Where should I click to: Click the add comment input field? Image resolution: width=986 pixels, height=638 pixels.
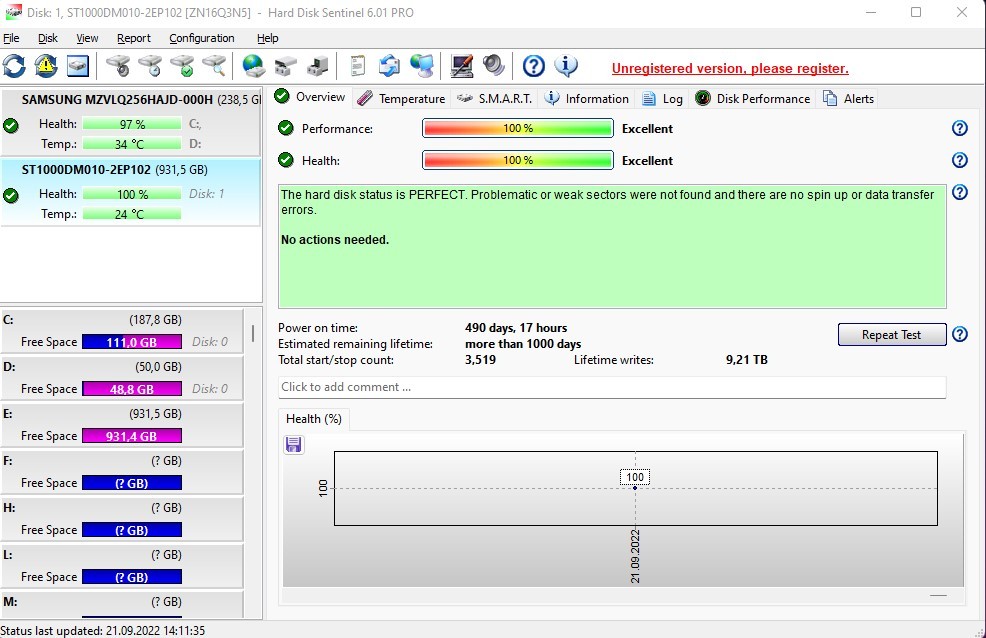[x=612, y=387]
